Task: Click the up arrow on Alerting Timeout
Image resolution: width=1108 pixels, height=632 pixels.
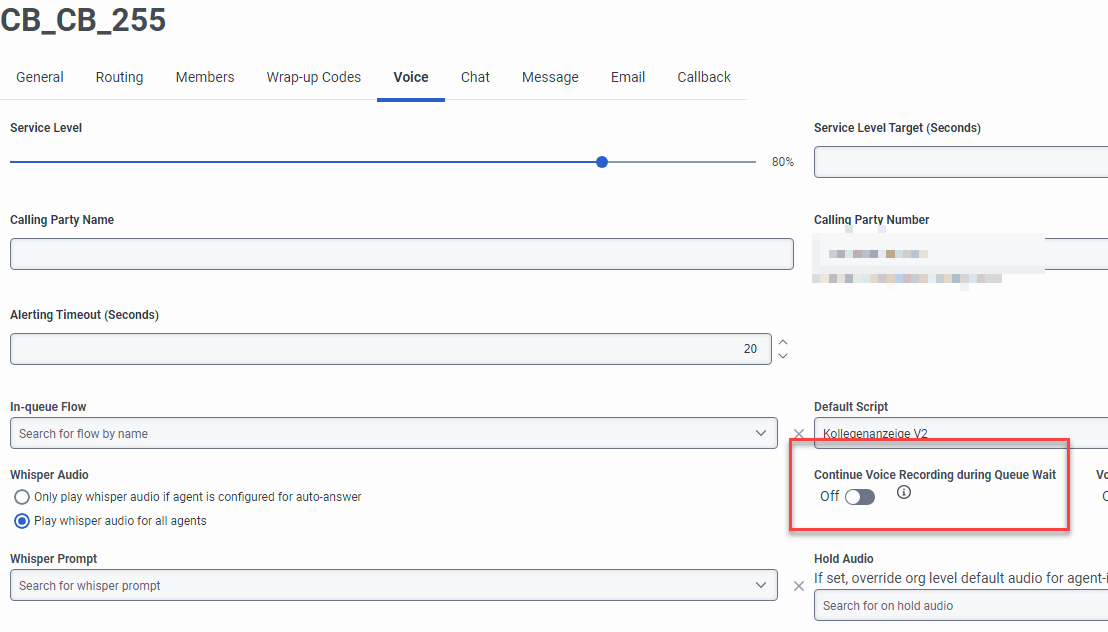Action: [783, 343]
